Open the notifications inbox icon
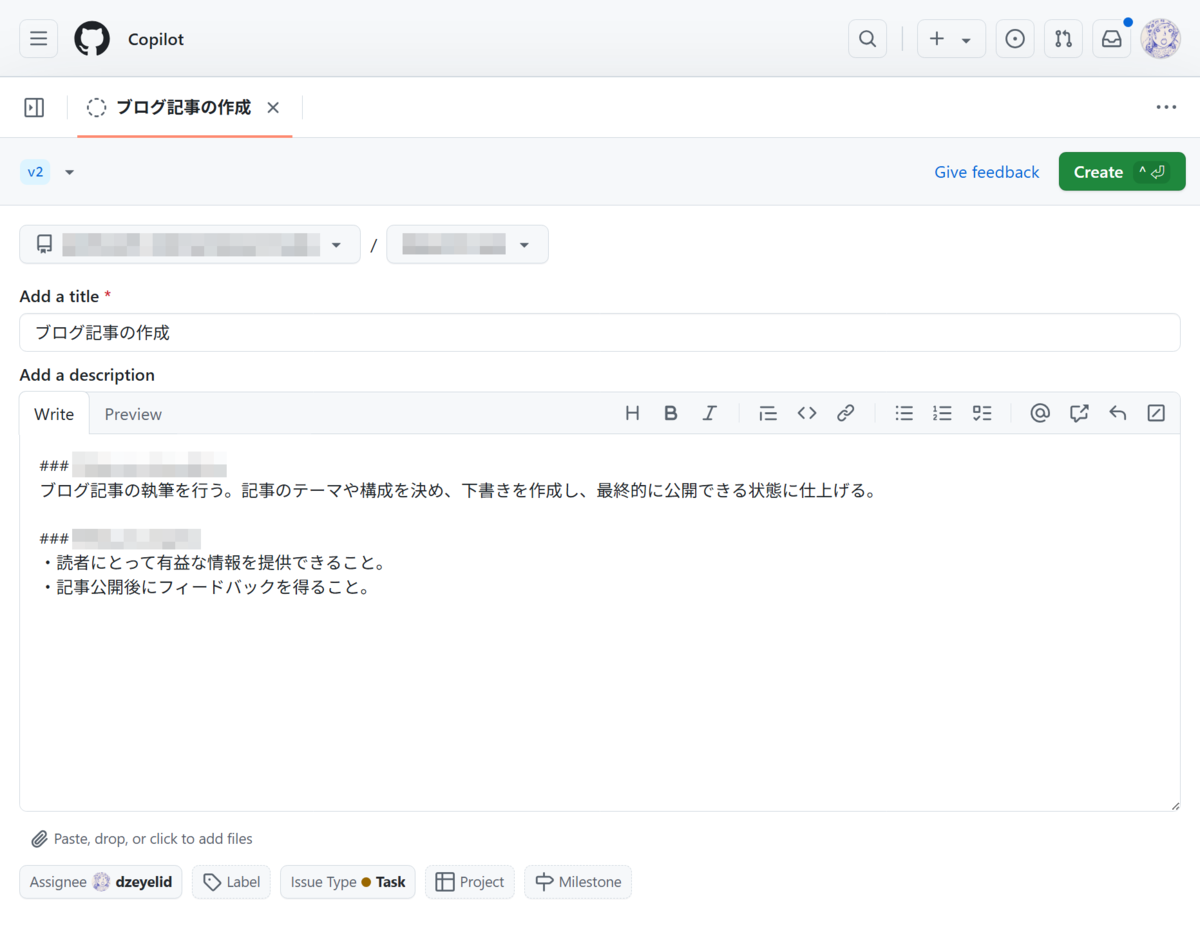Image resolution: width=1200 pixels, height=925 pixels. 1111,39
